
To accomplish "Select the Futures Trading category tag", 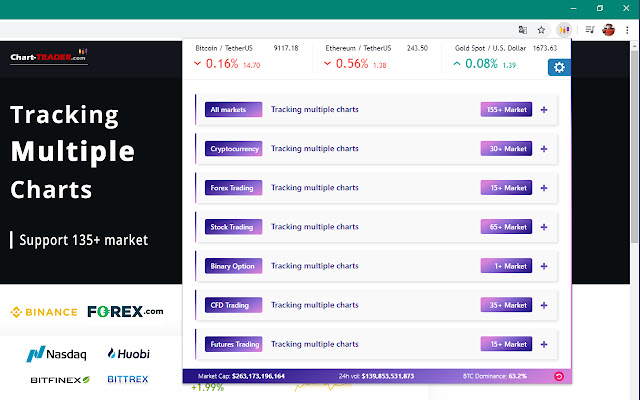I will point(233,344).
